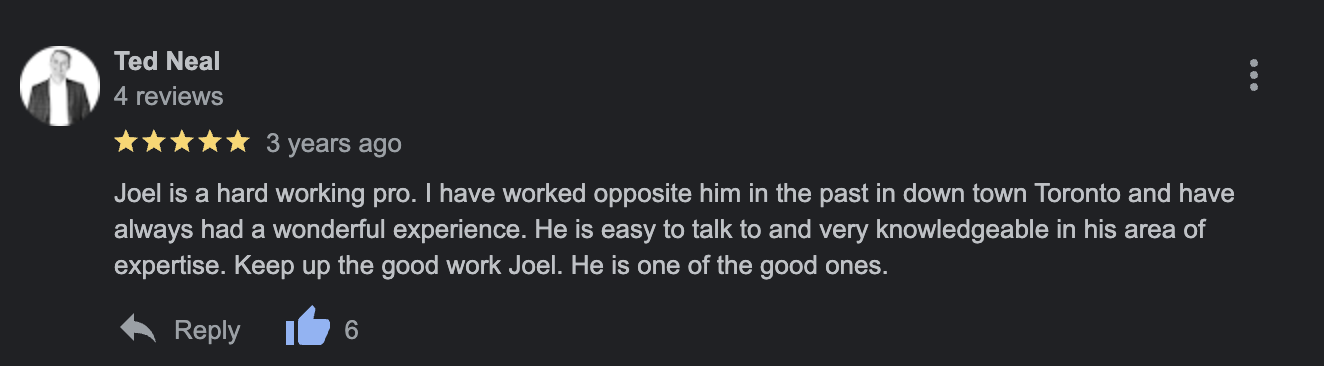Screen dimensions: 1324x366
Task: Select the fifth rating star
Action: pyautogui.click(x=237, y=143)
